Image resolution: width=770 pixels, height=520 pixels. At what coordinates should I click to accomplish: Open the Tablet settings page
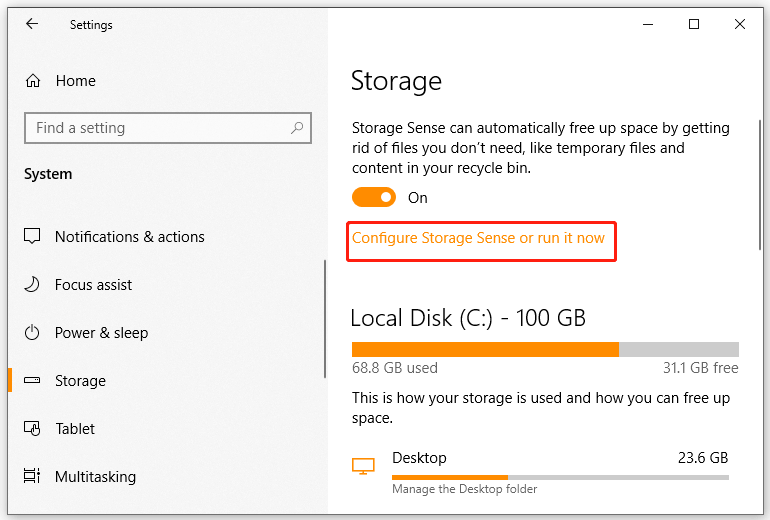click(x=75, y=429)
